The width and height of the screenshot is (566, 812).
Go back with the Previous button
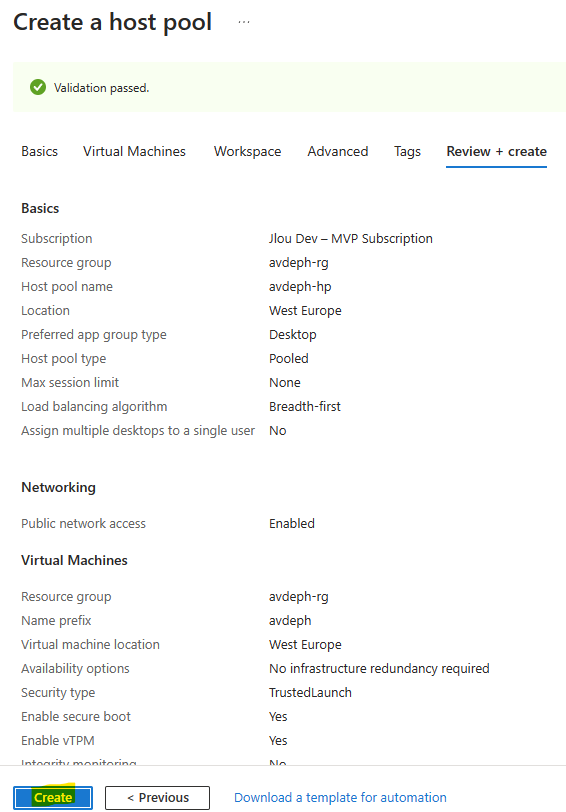(x=157, y=798)
